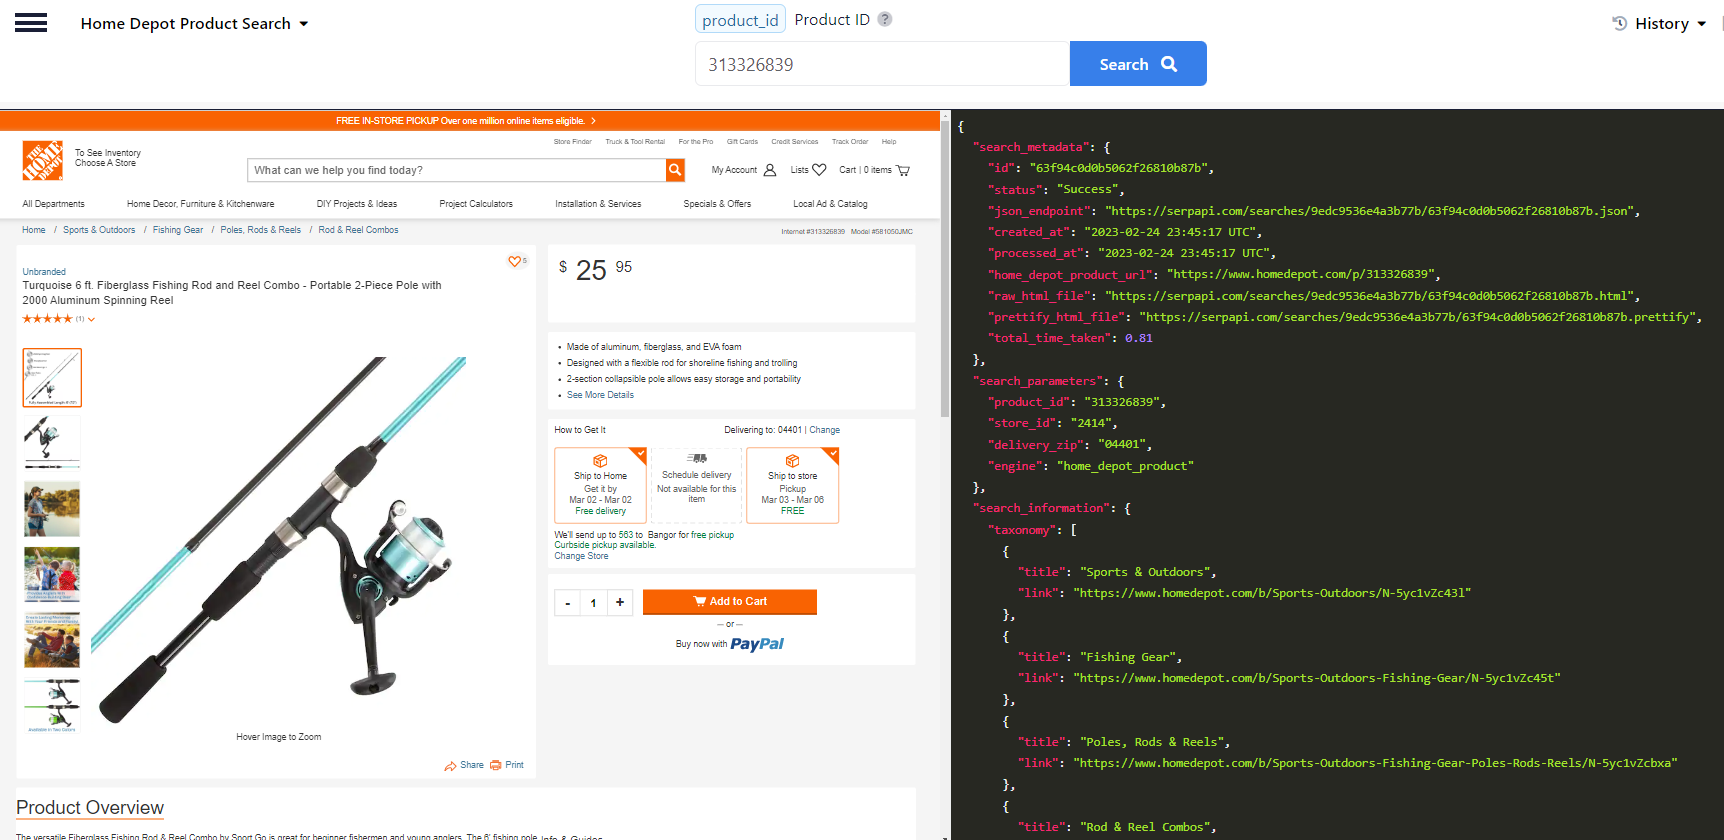The height and width of the screenshot is (840, 1724).
Task: Click Home breadcrumb link
Action: (34, 230)
